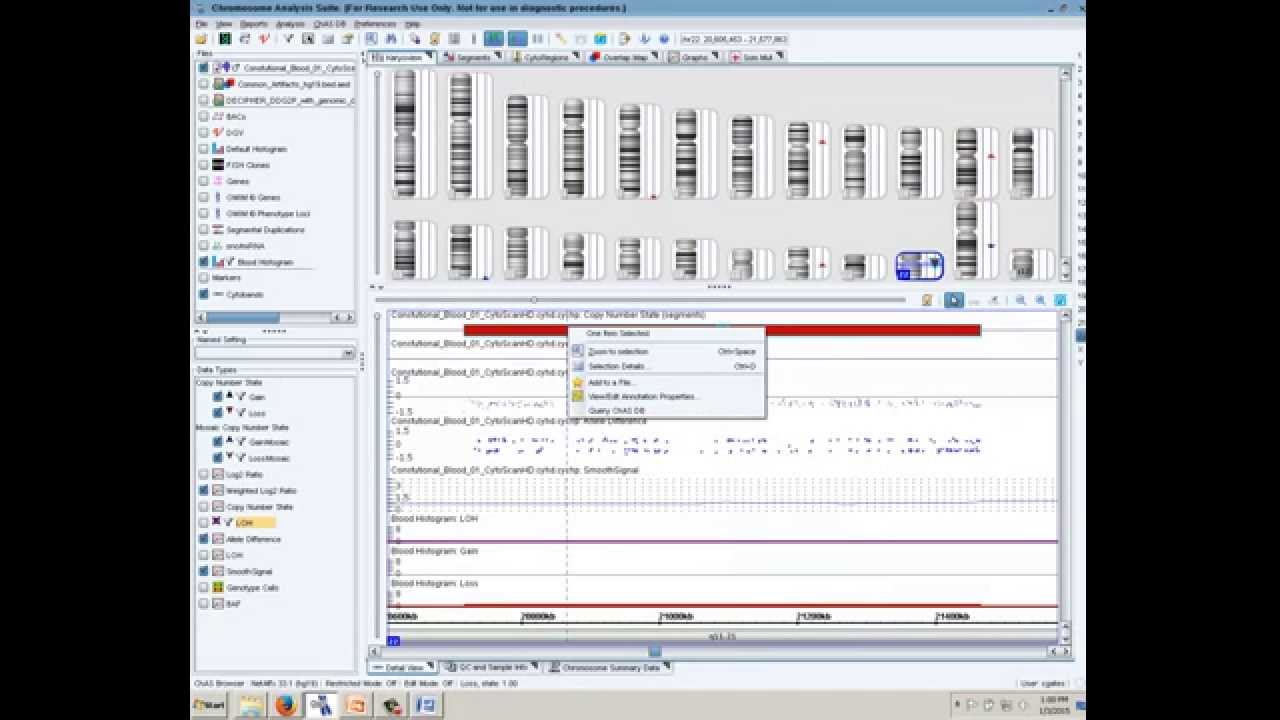Viewport: 1280px width, 720px height.
Task: Click the highlighted pointer tool in detail view
Action: (954, 300)
